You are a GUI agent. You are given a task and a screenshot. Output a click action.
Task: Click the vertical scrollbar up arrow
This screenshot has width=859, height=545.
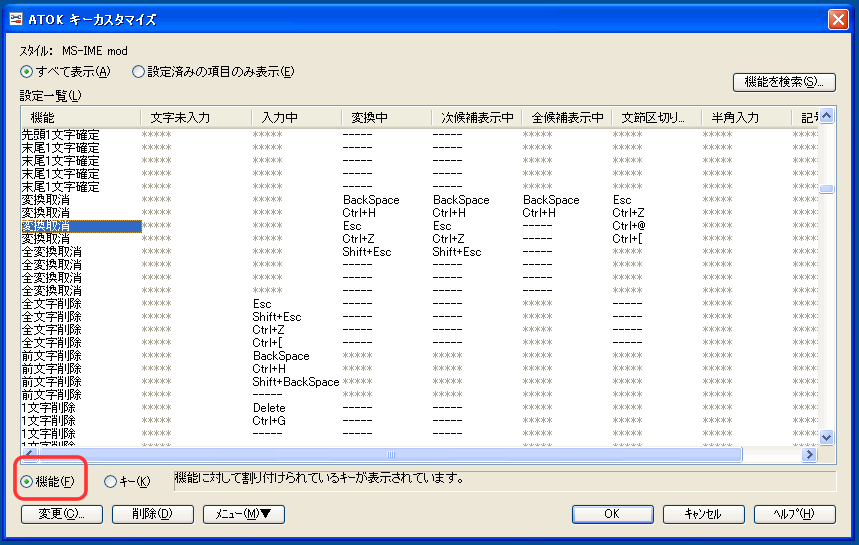(827, 116)
